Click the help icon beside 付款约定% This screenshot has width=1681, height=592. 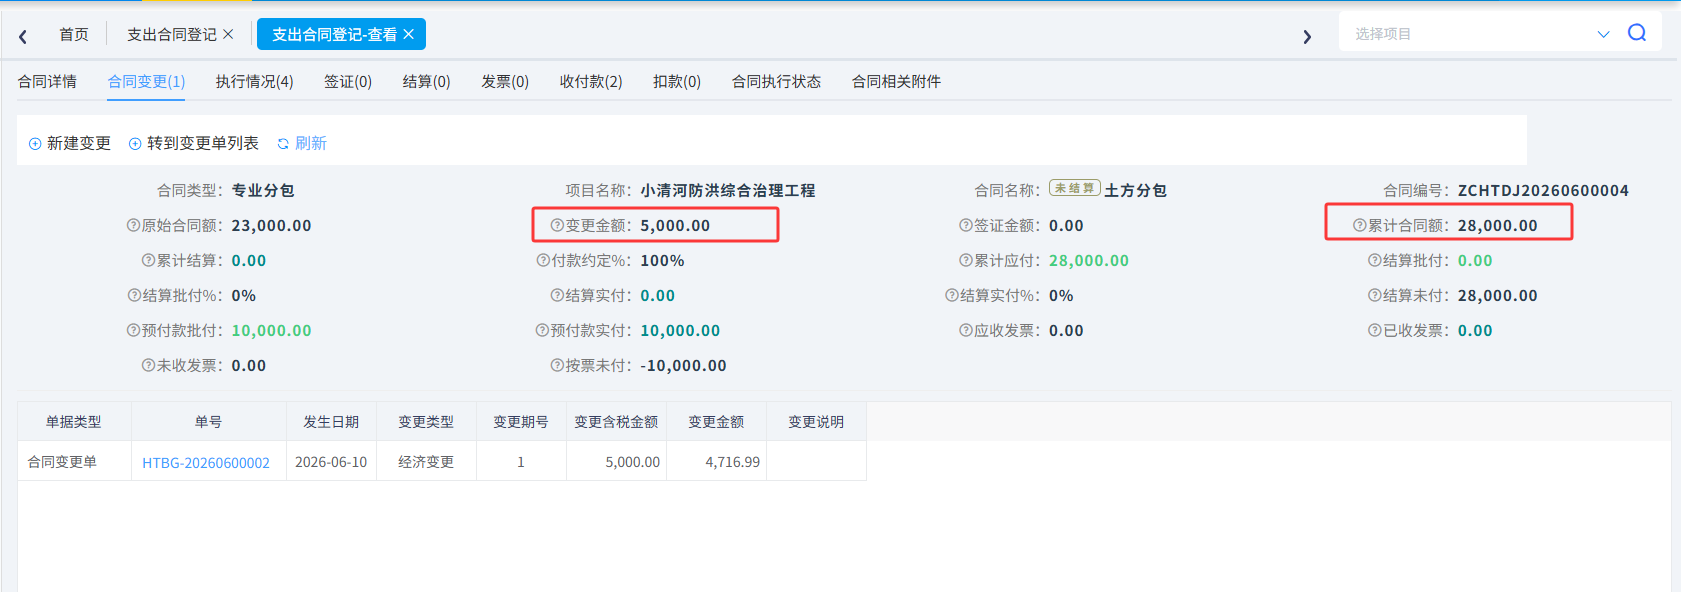point(543,260)
